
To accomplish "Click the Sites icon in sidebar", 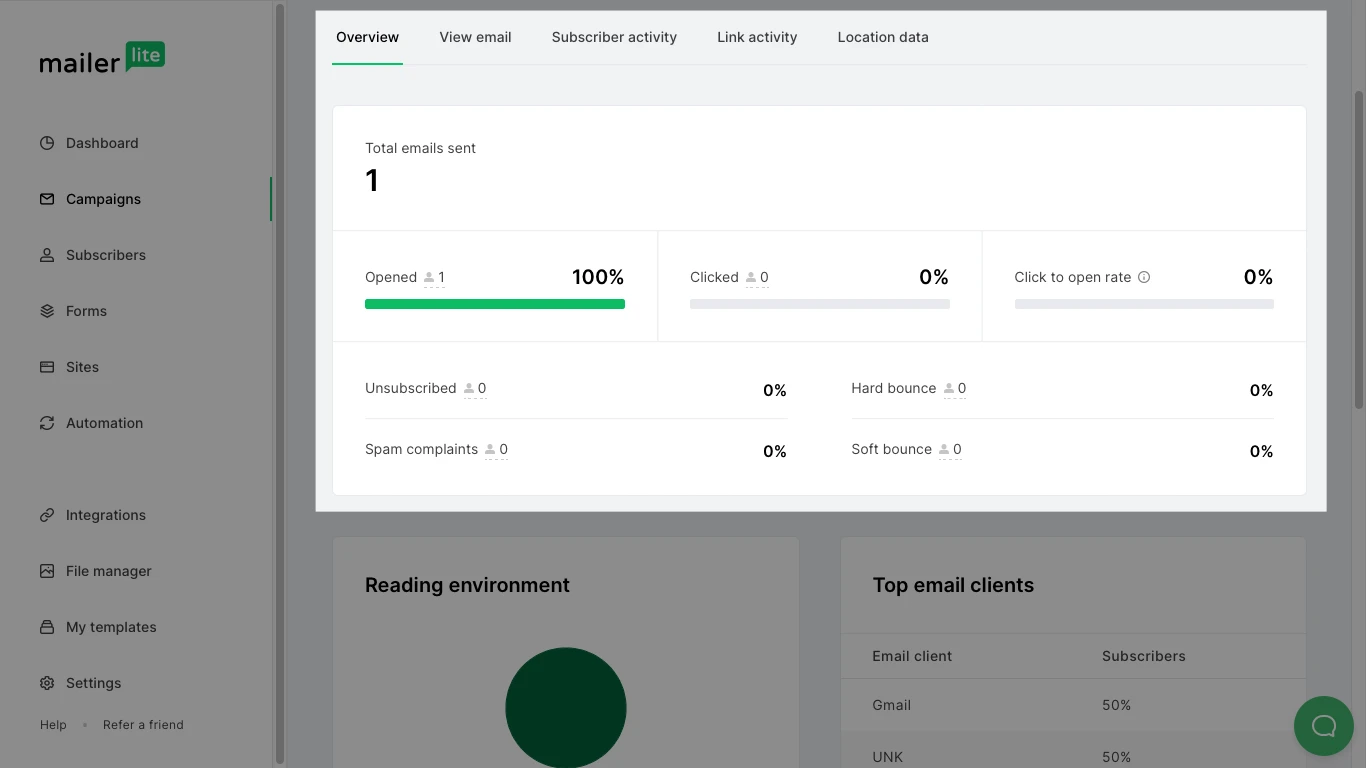I will click(47, 367).
